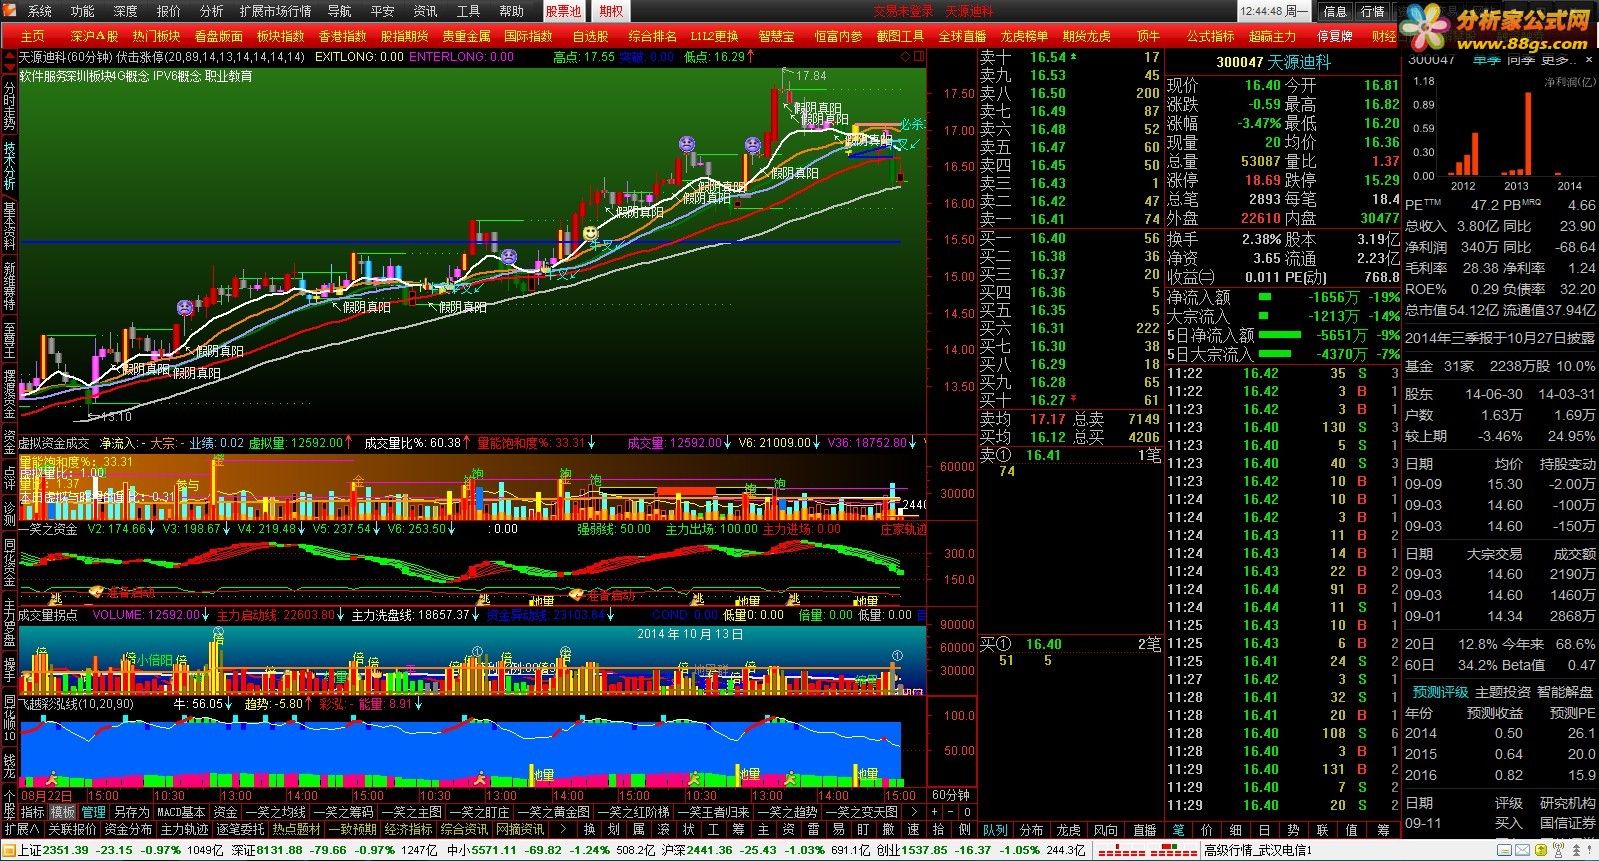This screenshot has height=861, width=1599.
Task: Open the 系统 menu
Action: (40, 11)
